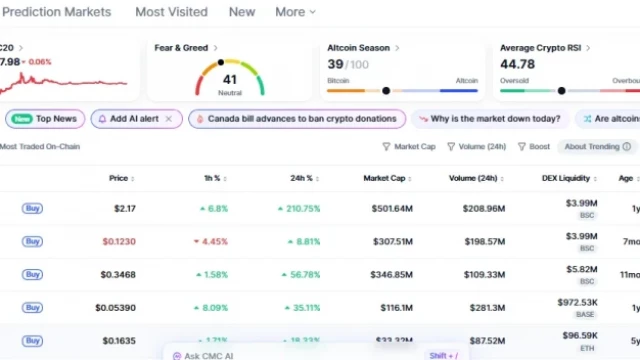Image resolution: width=640 pixels, height=360 pixels.
Task: Sort by 24h % column header
Action: point(304,178)
